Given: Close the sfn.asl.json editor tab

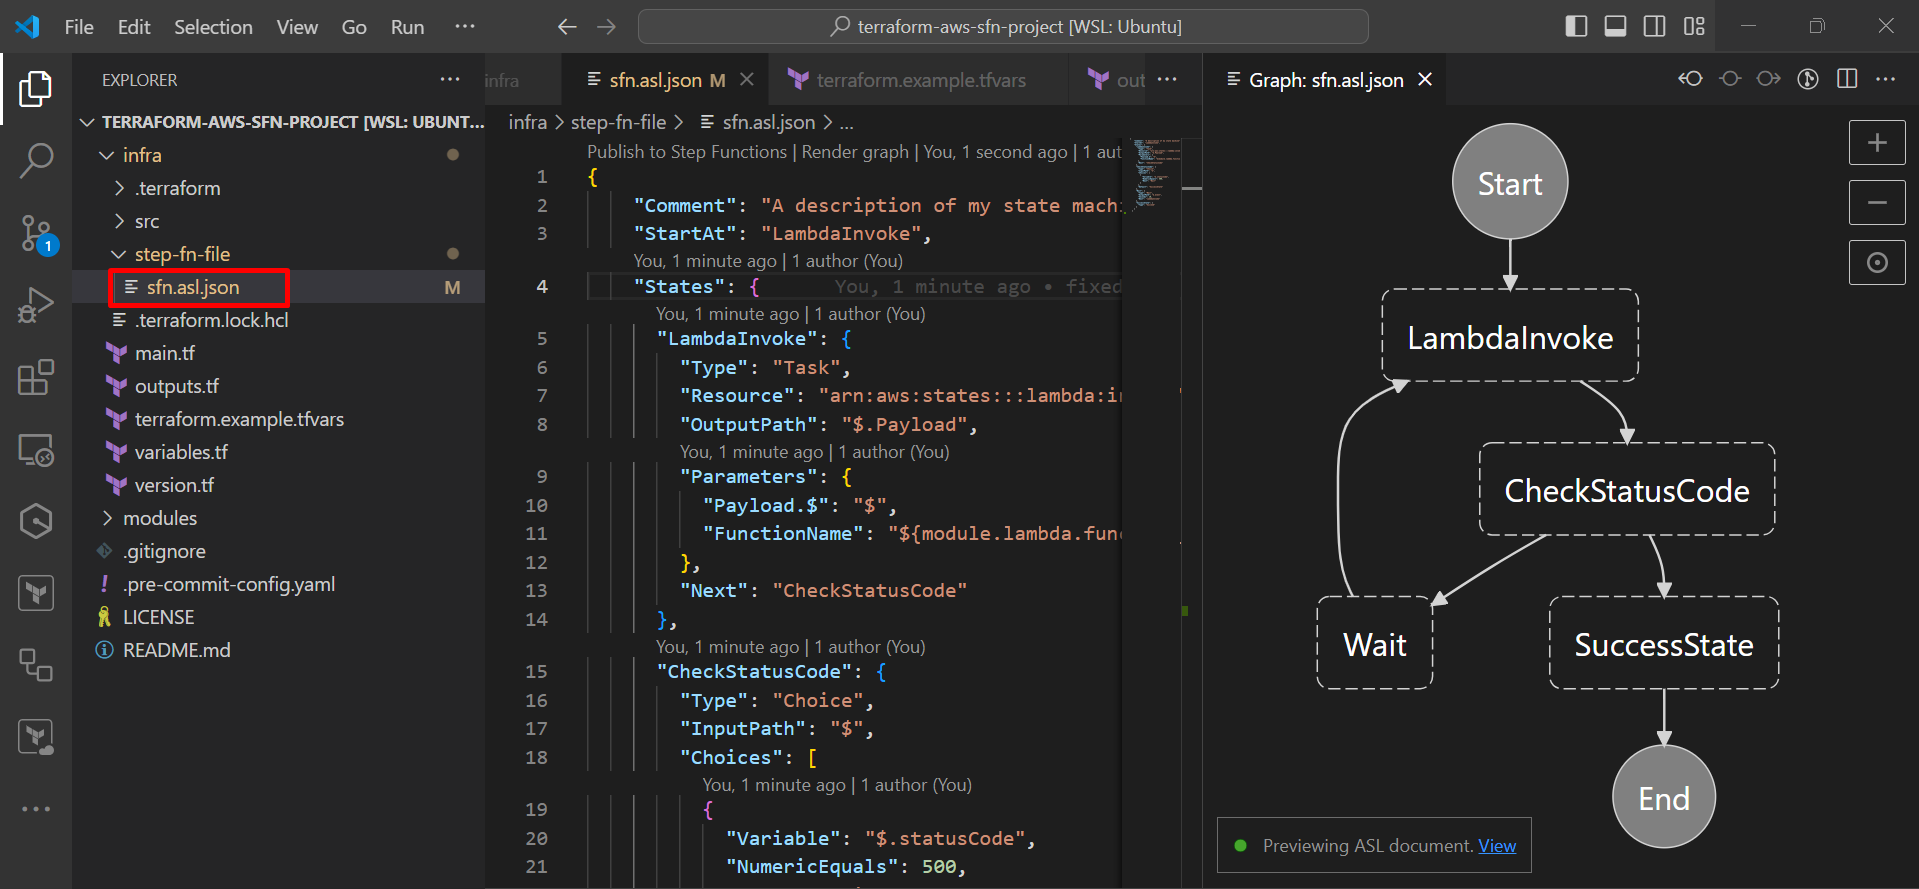Looking at the screenshot, I should click(x=747, y=79).
